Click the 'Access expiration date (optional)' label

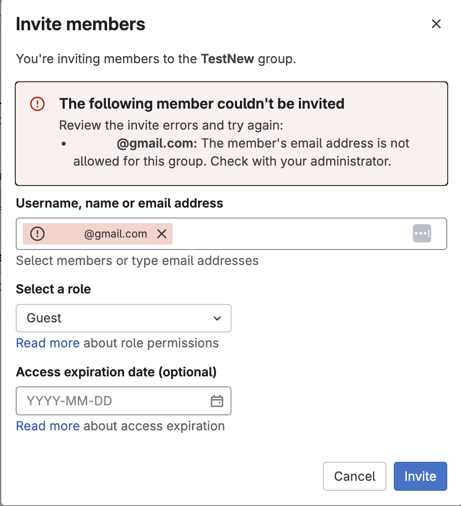pos(116,372)
